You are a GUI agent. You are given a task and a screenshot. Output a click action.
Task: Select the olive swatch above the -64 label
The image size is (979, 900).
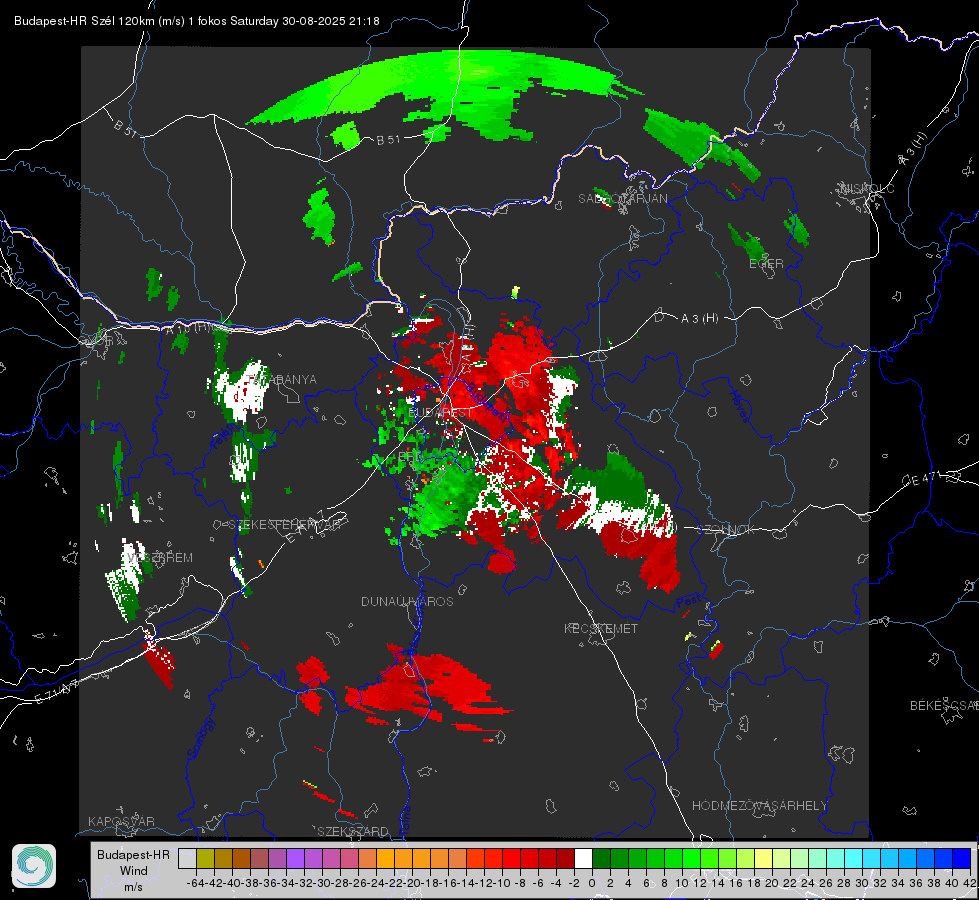(205, 859)
